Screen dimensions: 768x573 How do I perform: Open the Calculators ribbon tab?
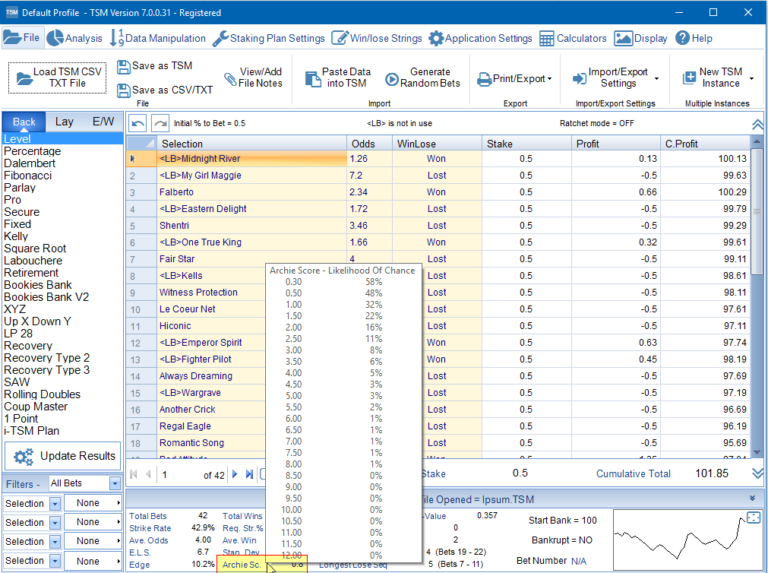click(573, 38)
